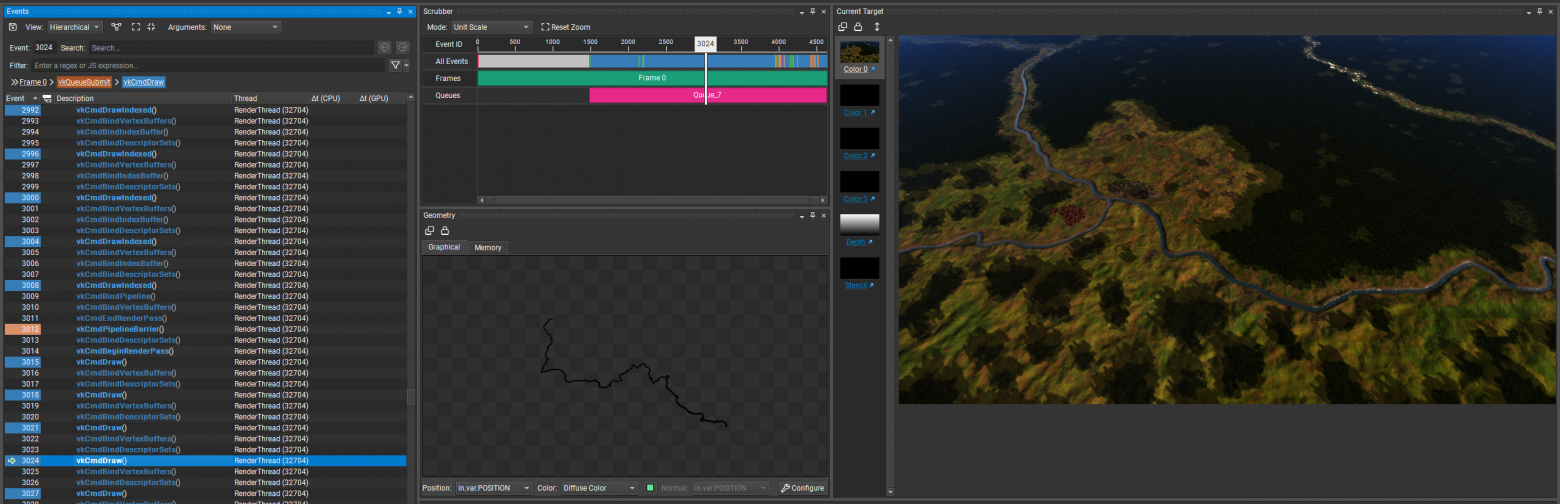
Task: Click the 3024 scrubber position marker
Action: [x=705, y=44]
